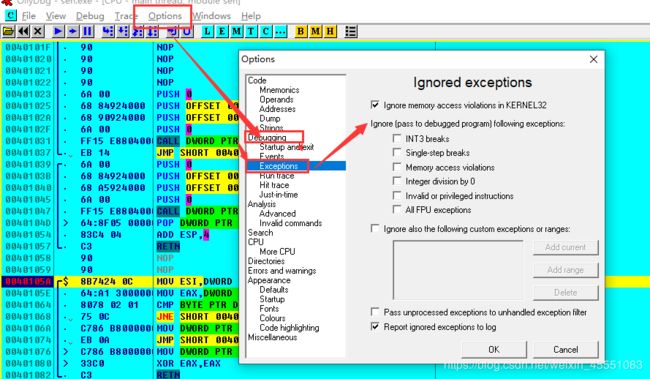Click the Step into toolbar icon
The width and height of the screenshot is (650, 379).
[x=108, y=32]
